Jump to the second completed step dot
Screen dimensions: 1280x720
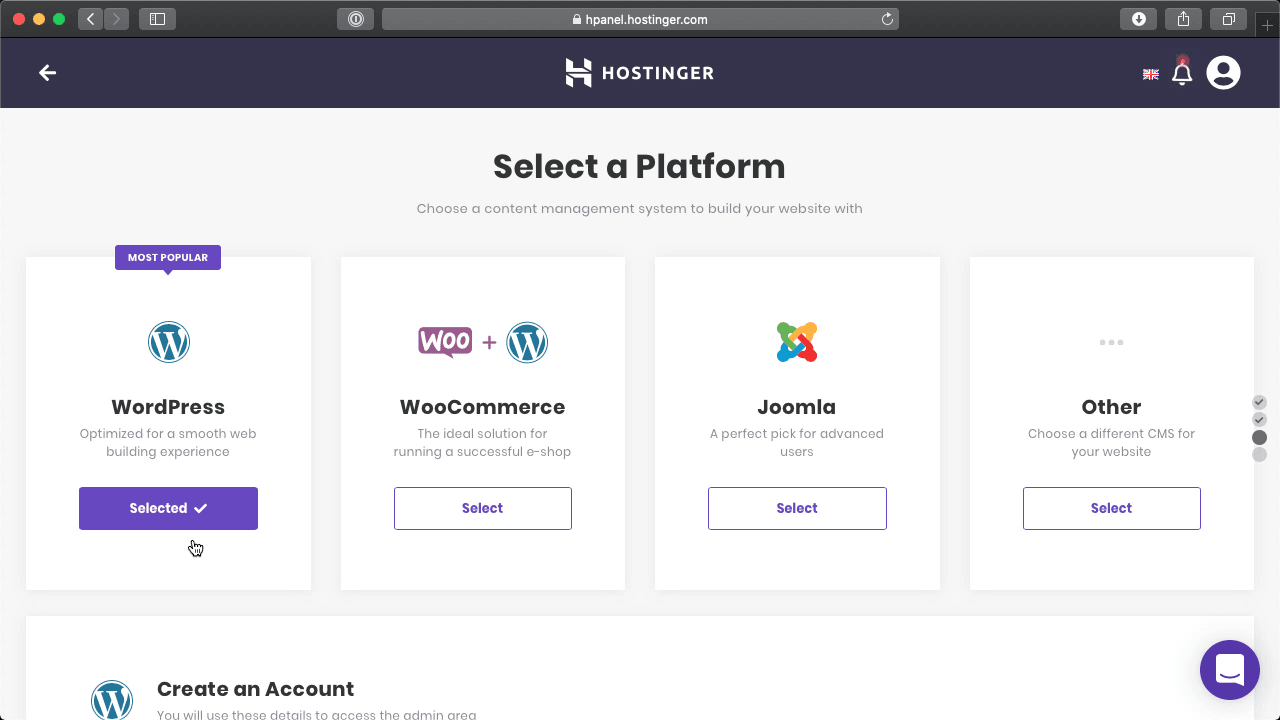click(1259, 419)
